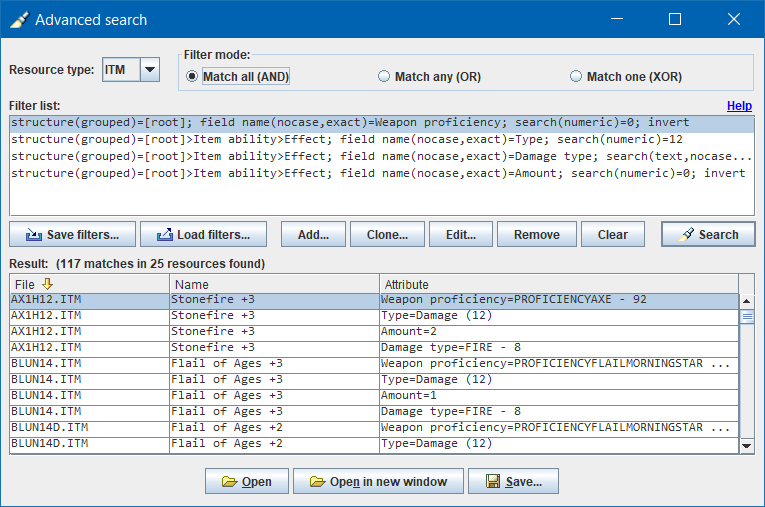Click the Open in new window button
The height and width of the screenshot is (507, 765).
tap(378, 482)
